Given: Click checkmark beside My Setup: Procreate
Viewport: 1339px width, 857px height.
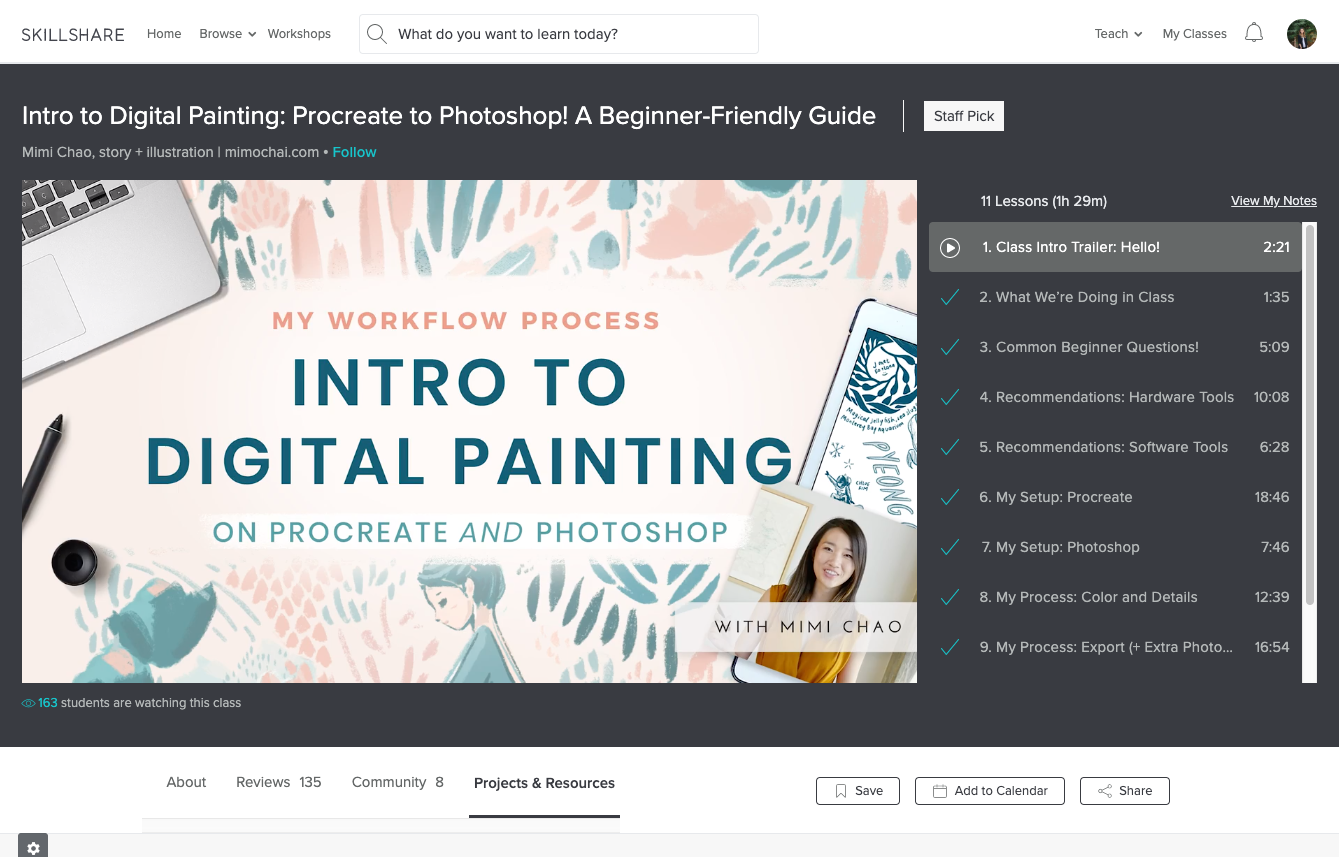Looking at the screenshot, I should (950, 497).
